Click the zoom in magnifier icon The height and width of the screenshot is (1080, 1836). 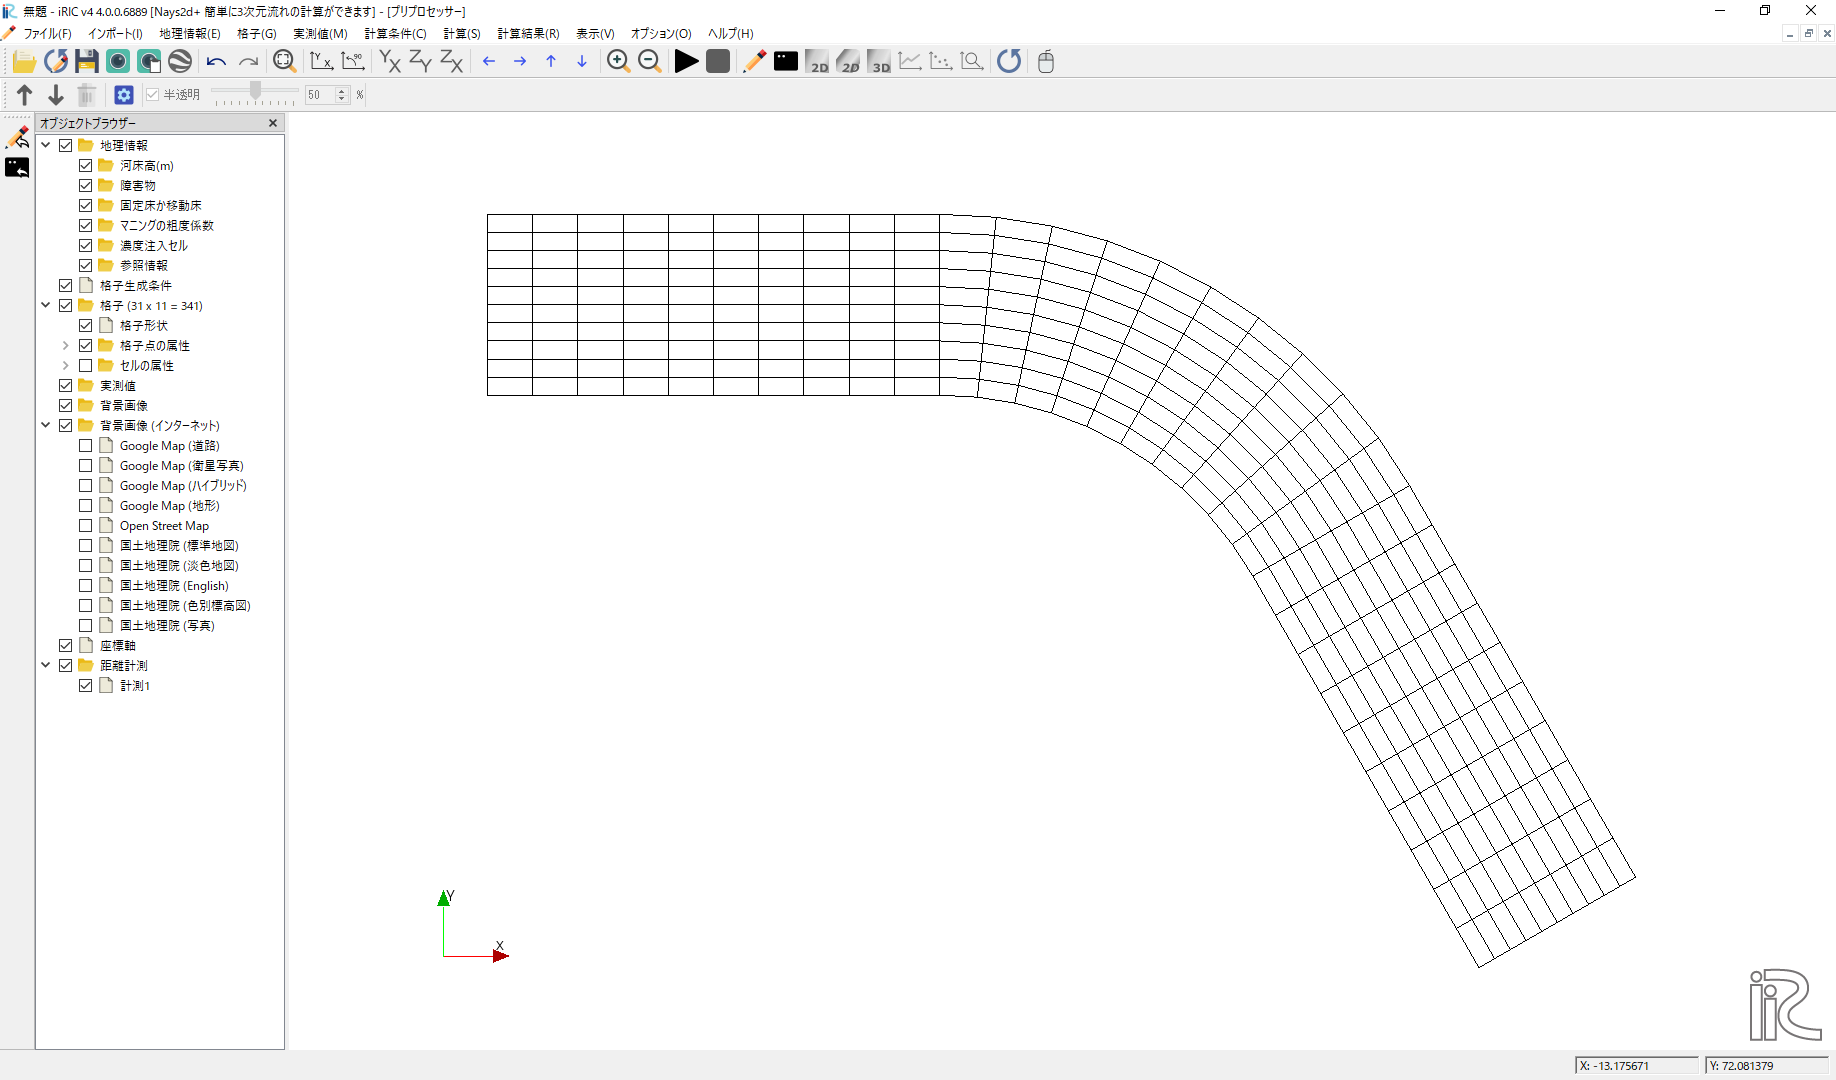click(x=618, y=62)
